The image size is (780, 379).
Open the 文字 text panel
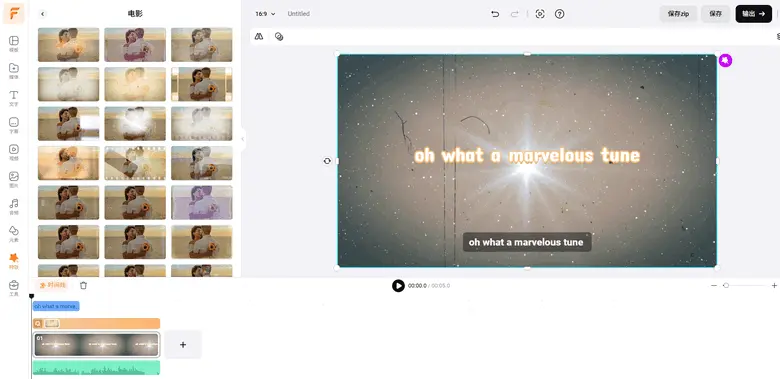pos(13,98)
